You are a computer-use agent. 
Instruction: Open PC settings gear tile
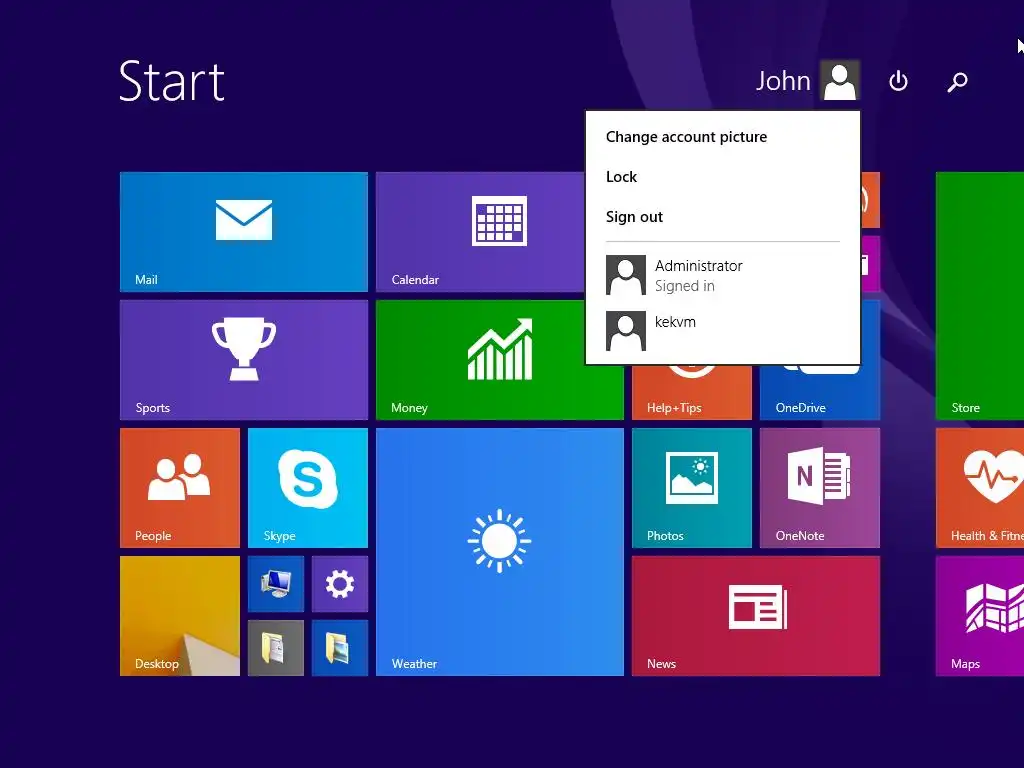point(340,584)
